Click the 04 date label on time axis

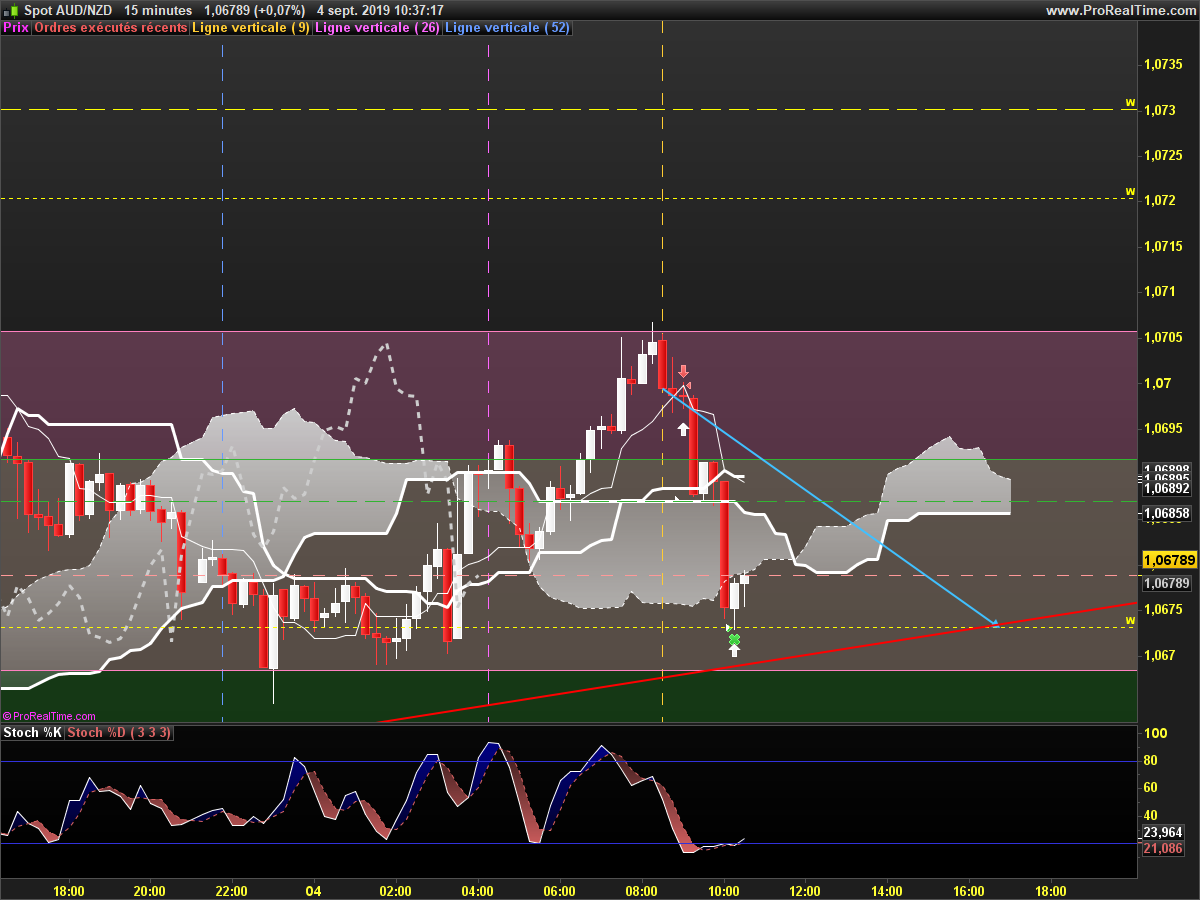click(x=313, y=891)
